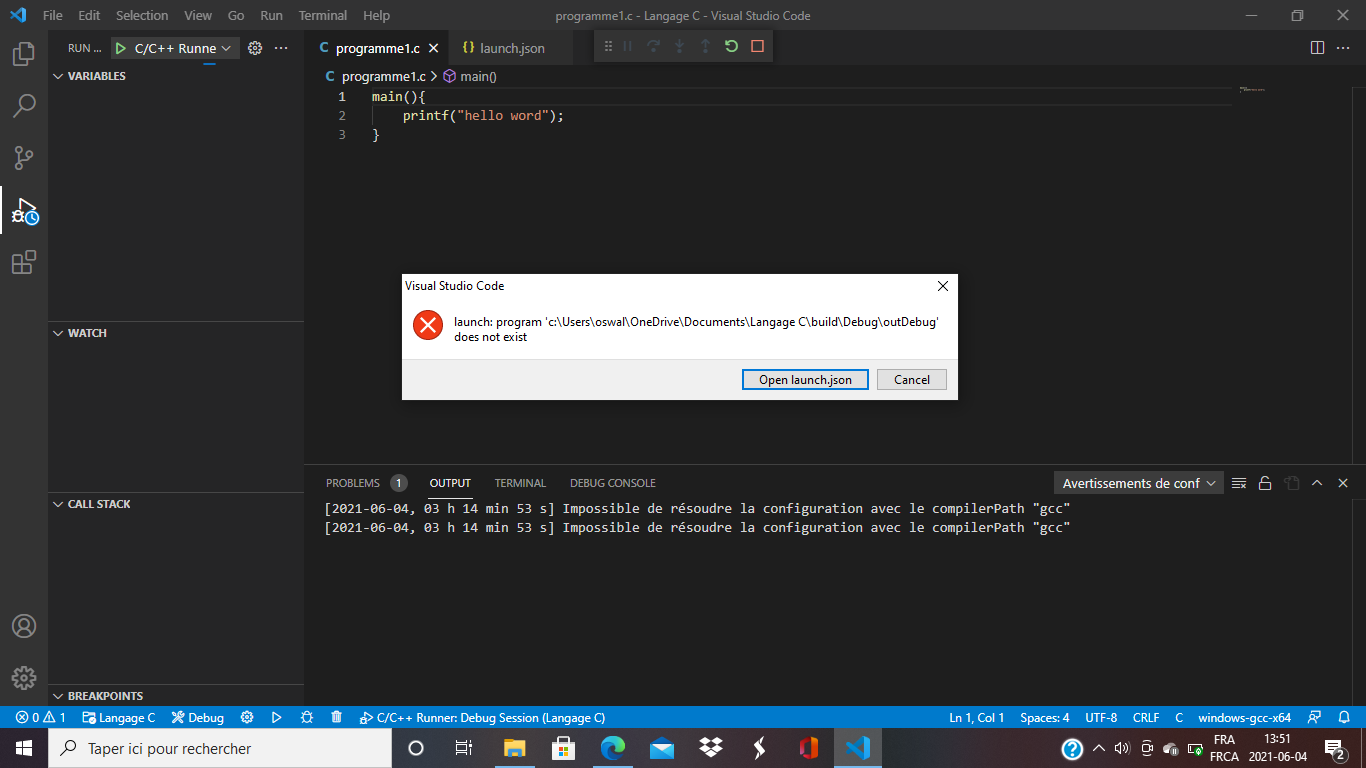
Task: Open the Manage gear menu
Action: [24, 677]
